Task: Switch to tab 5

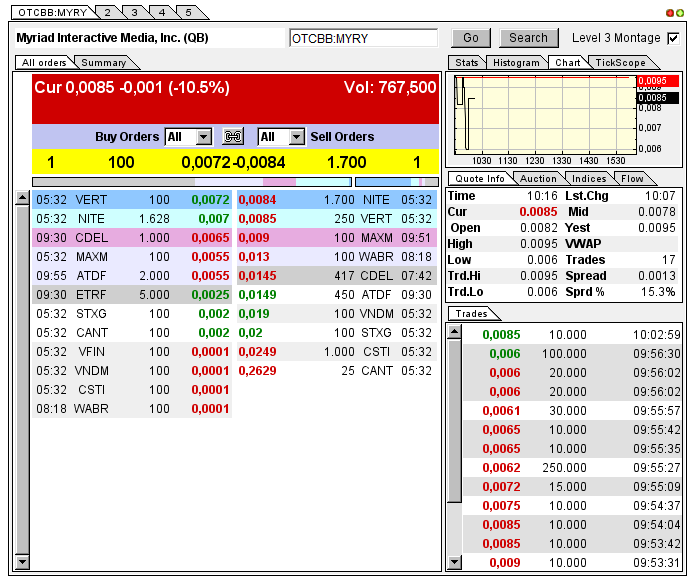Action: click(189, 12)
